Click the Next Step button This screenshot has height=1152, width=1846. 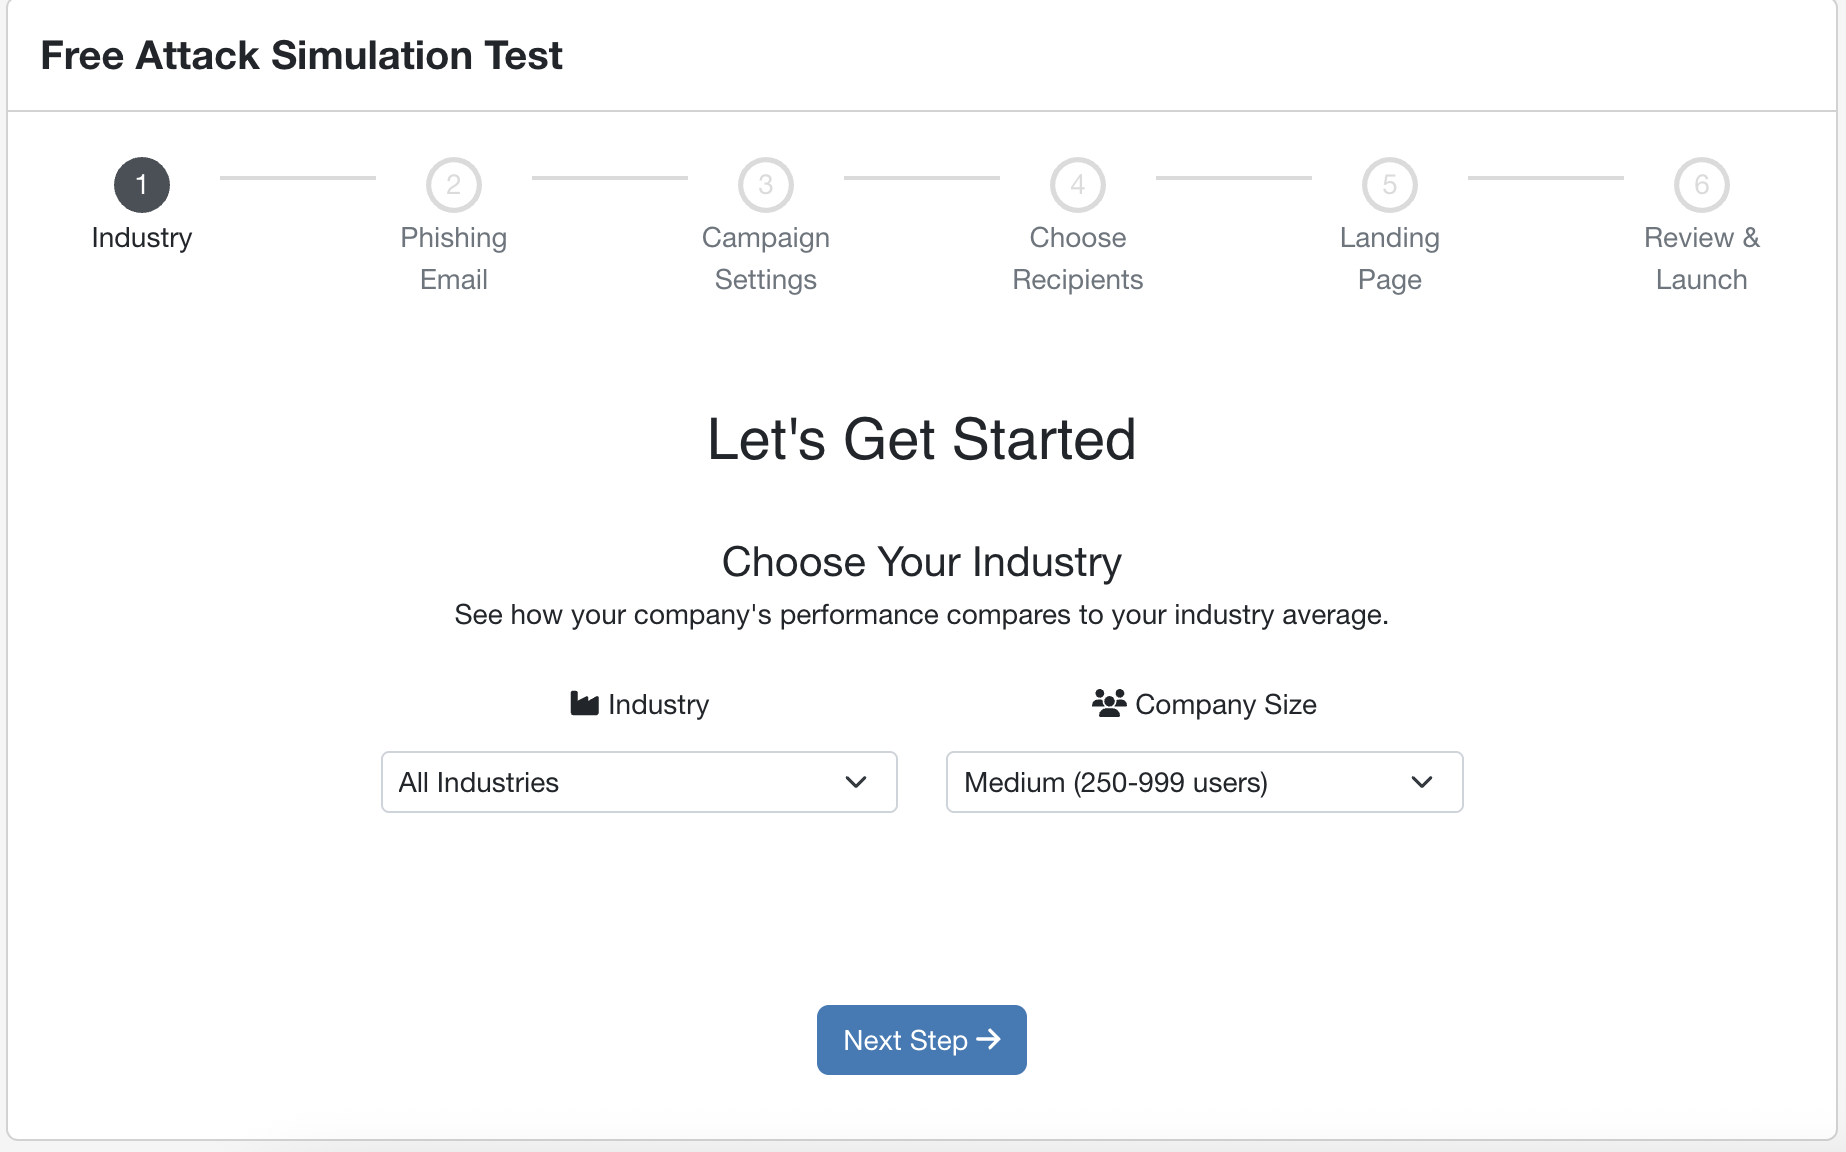(922, 1040)
